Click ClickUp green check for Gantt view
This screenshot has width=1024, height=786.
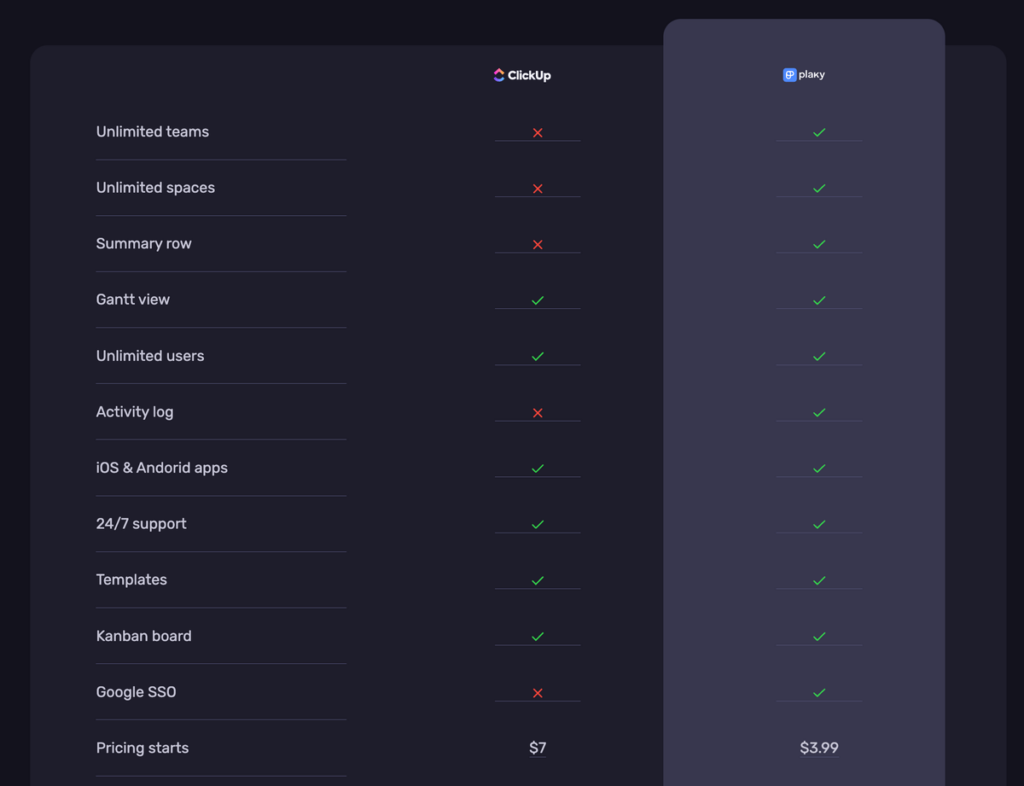[537, 300]
